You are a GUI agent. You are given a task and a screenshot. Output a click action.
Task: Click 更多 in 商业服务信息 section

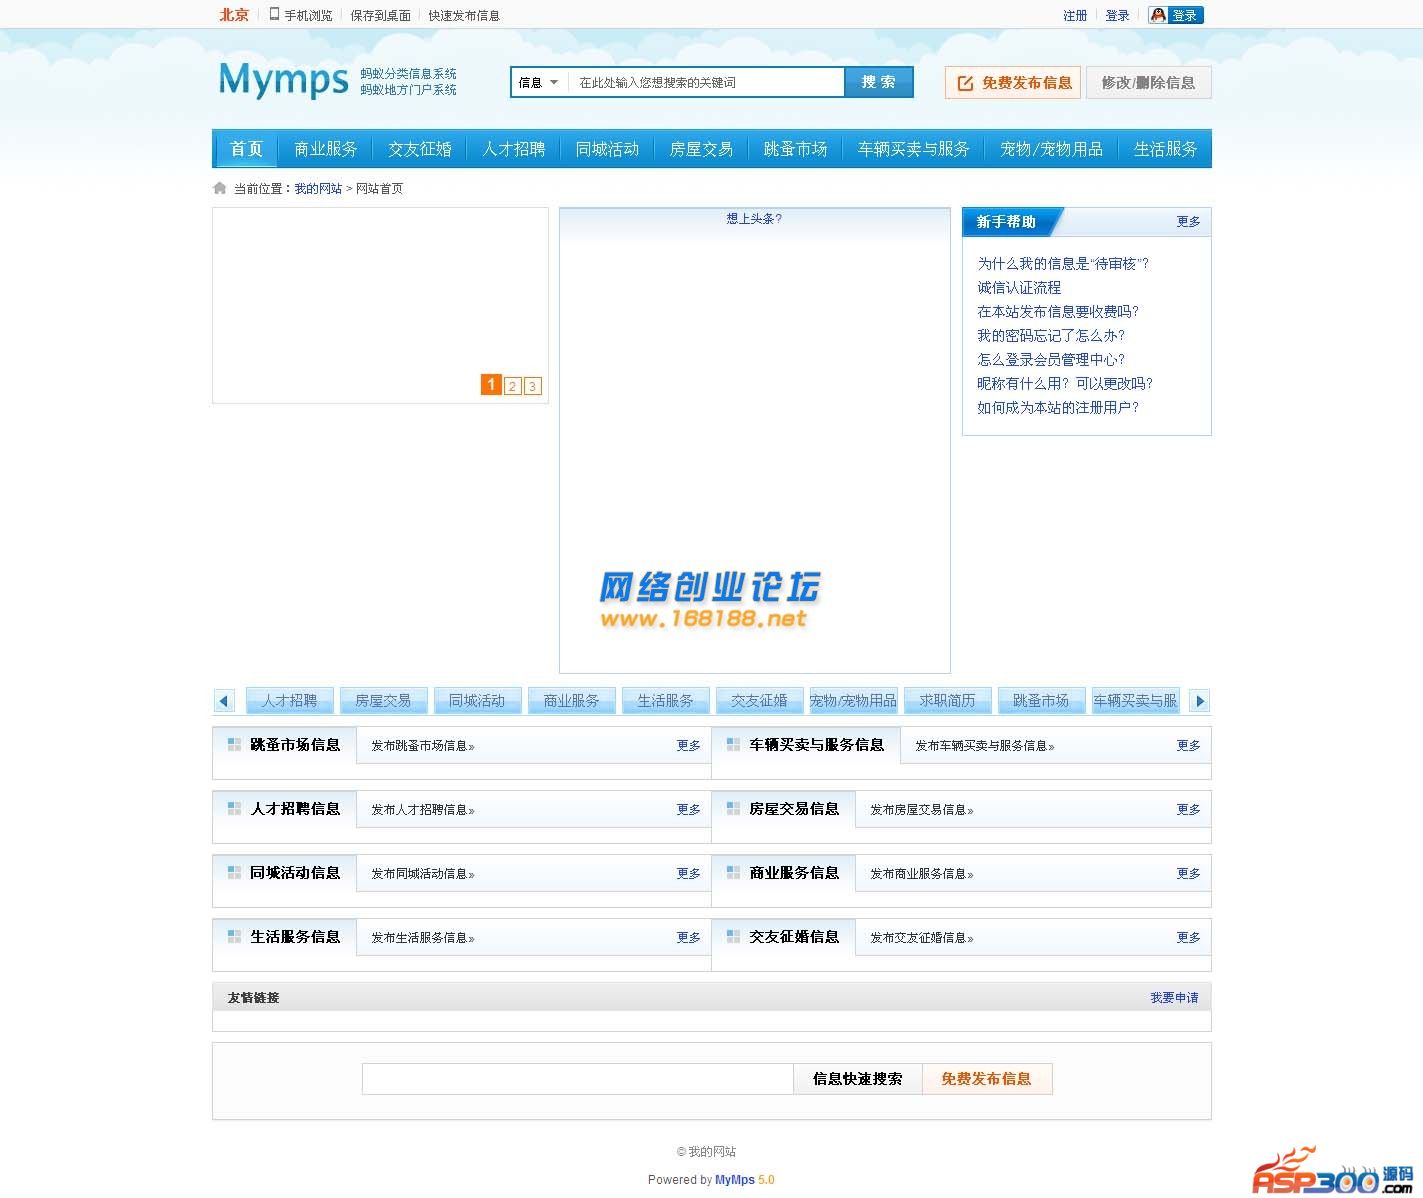(x=1188, y=873)
